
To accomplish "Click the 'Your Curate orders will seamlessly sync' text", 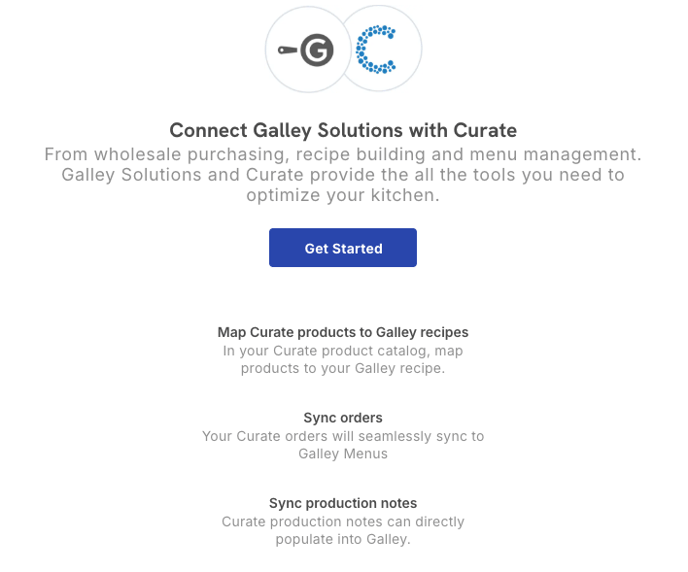I will coord(343,436).
